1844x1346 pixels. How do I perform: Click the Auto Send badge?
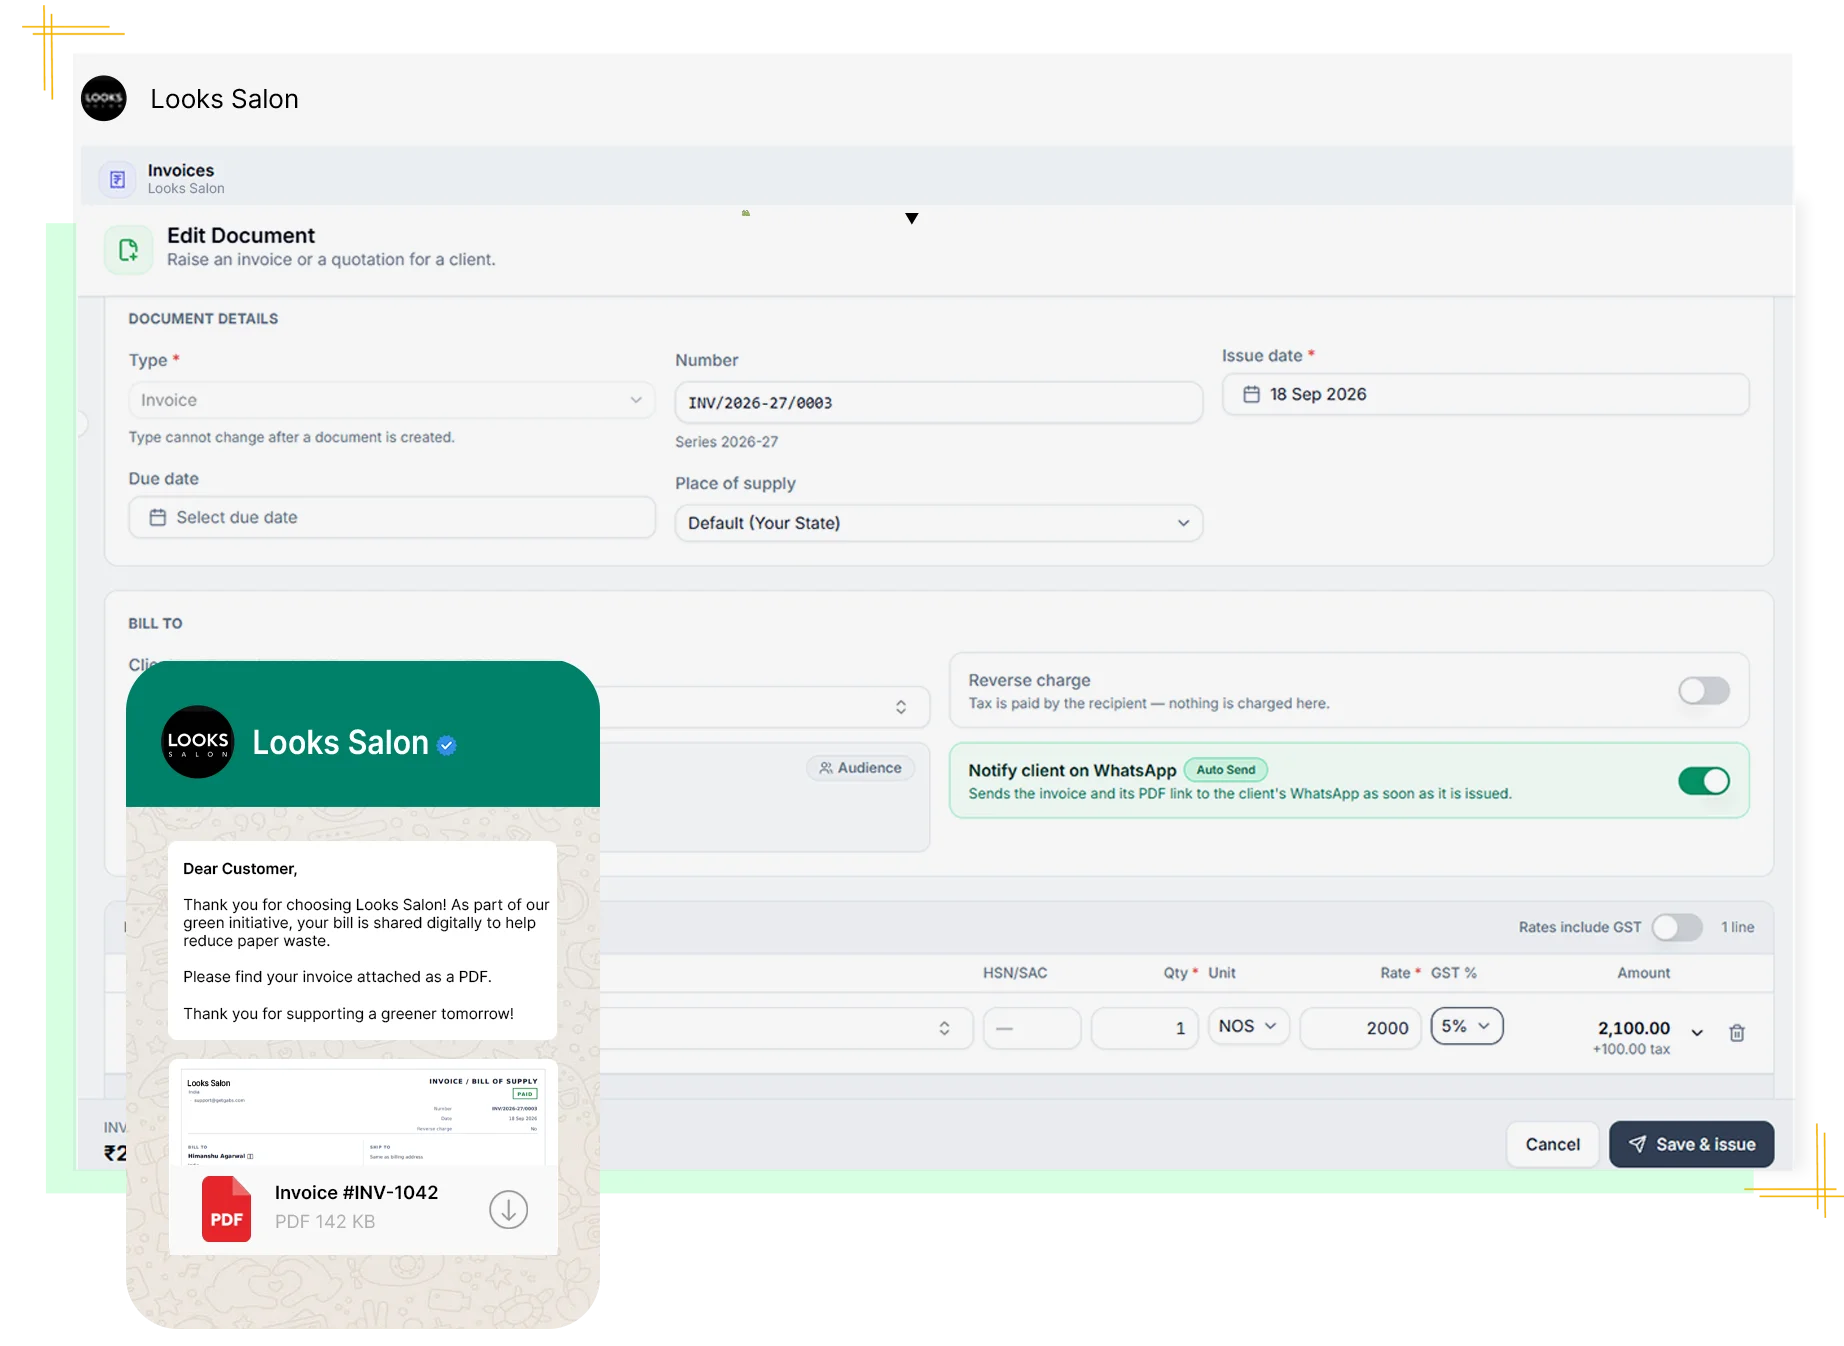click(1226, 770)
